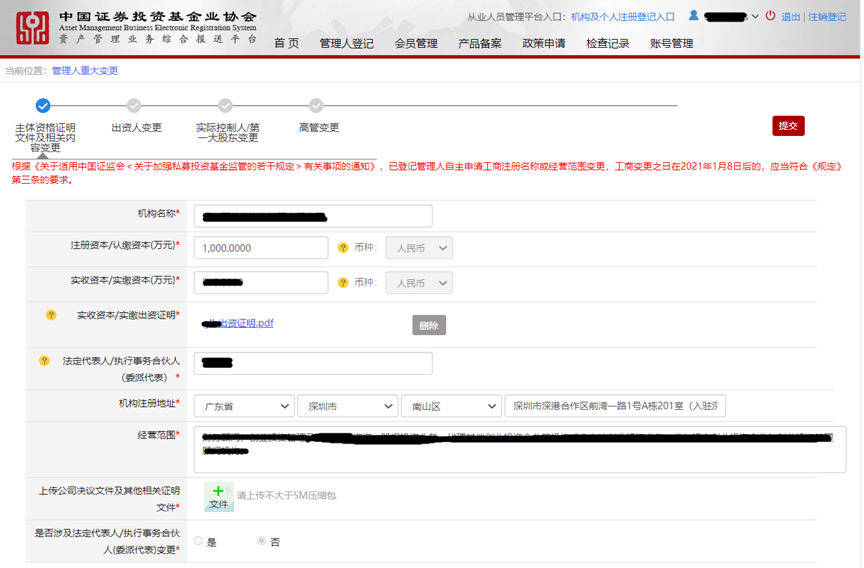
Task: Click the 机构名称 input field
Action: click(313, 216)
